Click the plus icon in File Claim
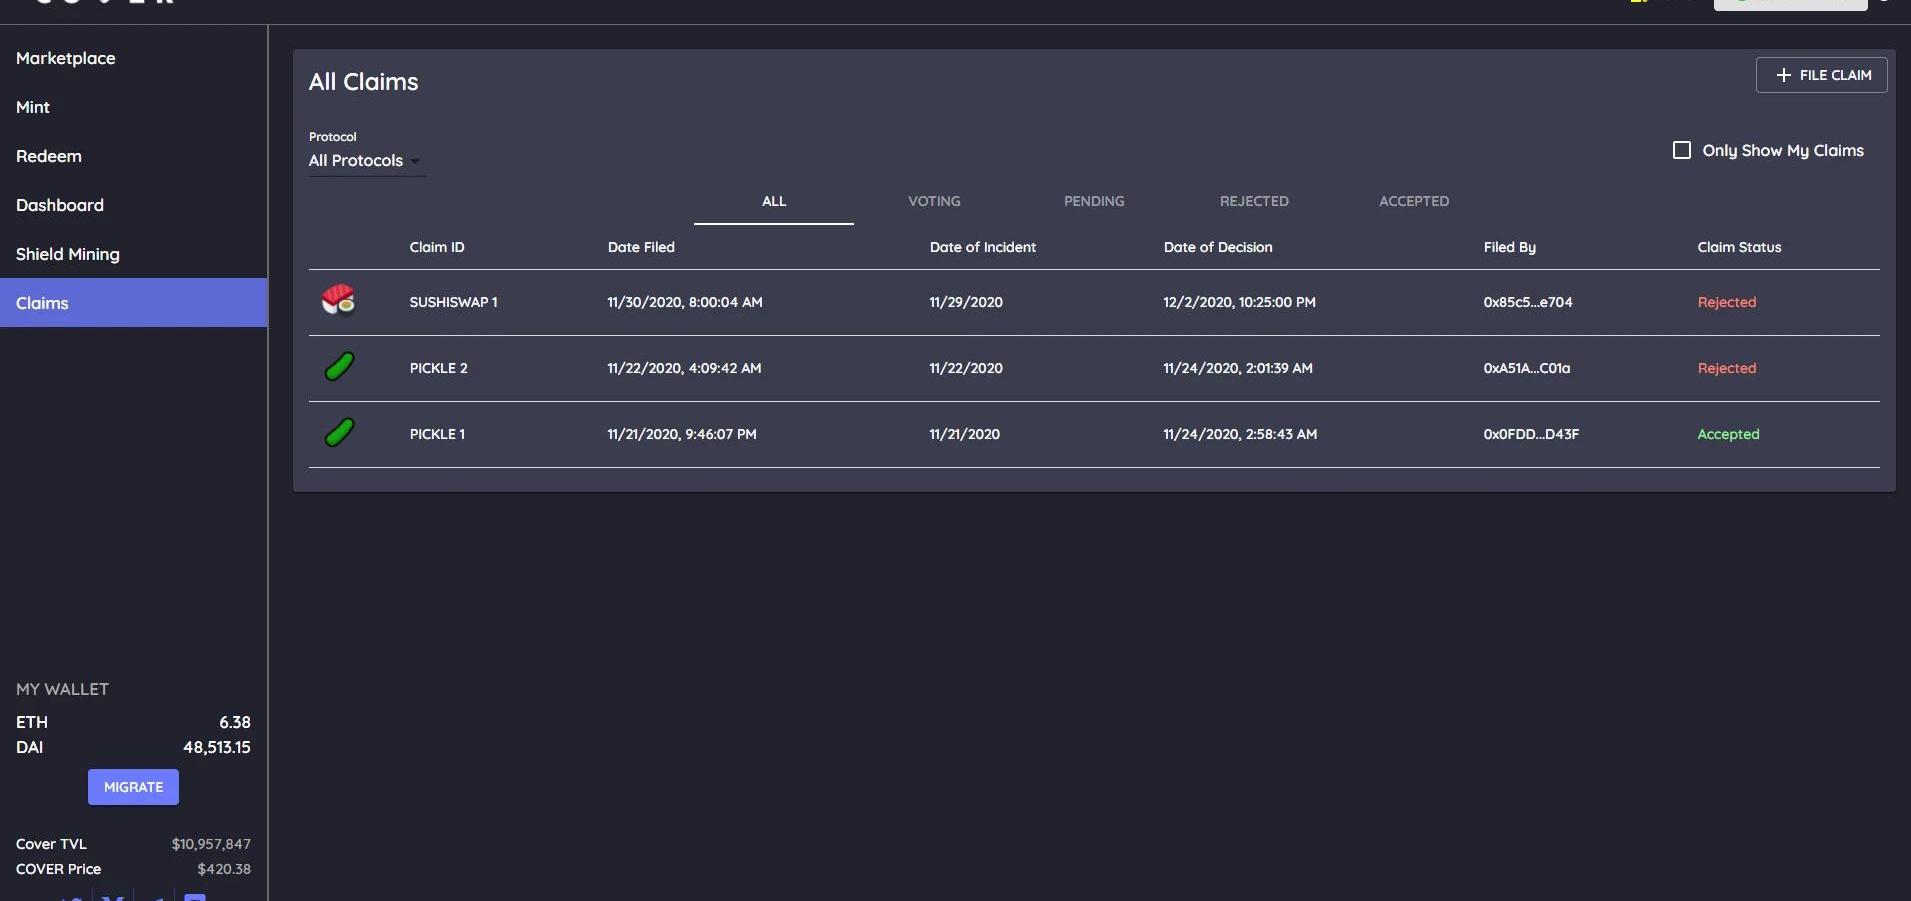This screenshot has height=901, width=1911. coord(1783,75)
